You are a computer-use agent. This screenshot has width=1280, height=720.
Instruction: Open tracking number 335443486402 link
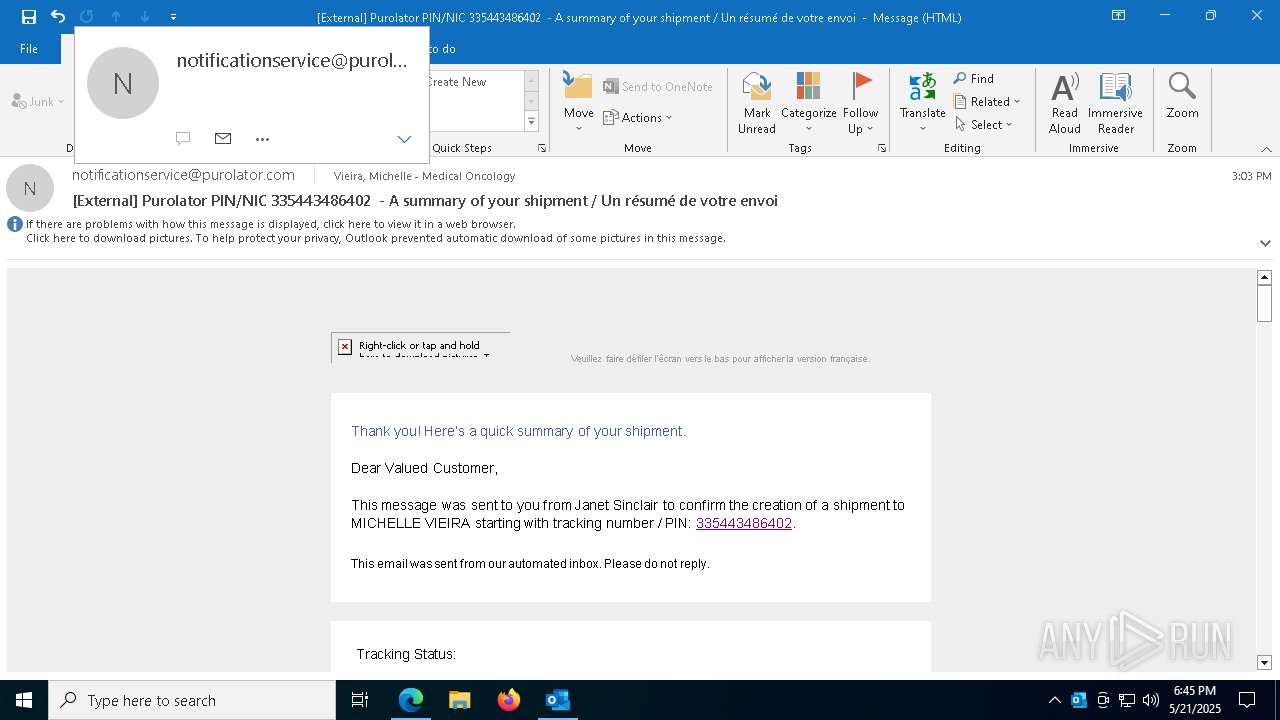click(x=744, y=523)
